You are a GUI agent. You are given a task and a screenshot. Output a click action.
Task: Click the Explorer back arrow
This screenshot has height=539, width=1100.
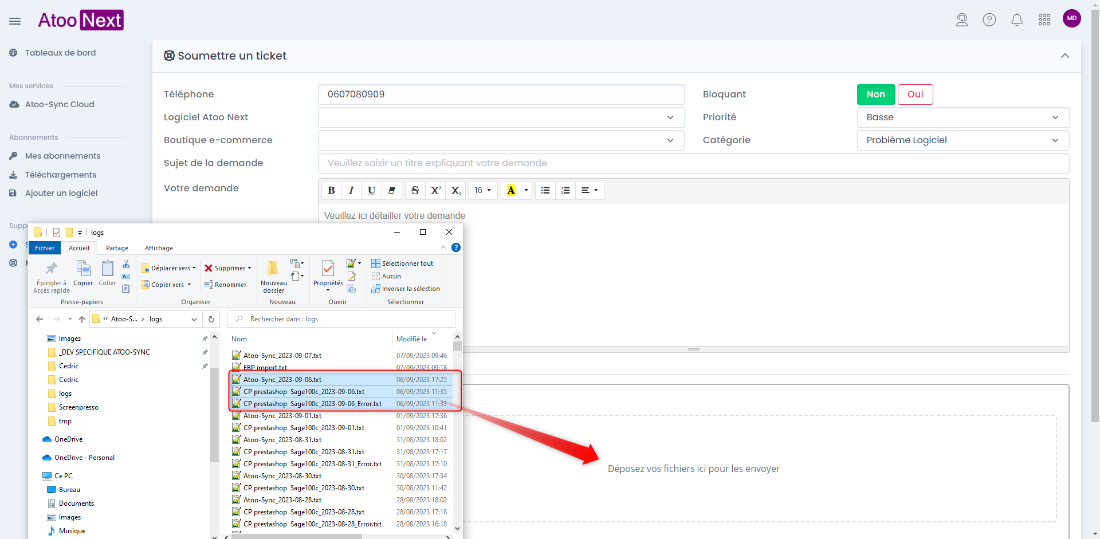click(40, 319)
